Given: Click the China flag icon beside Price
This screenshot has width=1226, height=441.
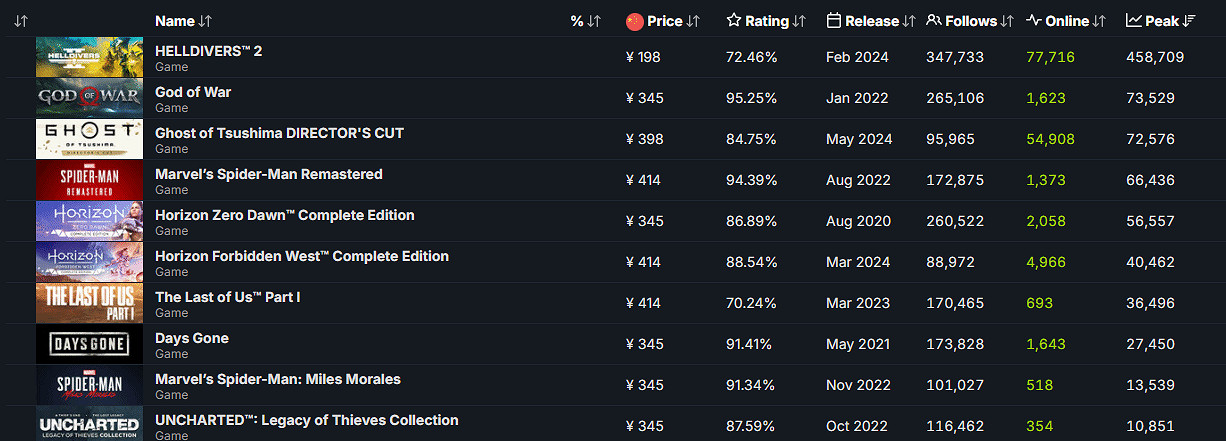Looking at the screenshot, I should click(x=634, y=21).
